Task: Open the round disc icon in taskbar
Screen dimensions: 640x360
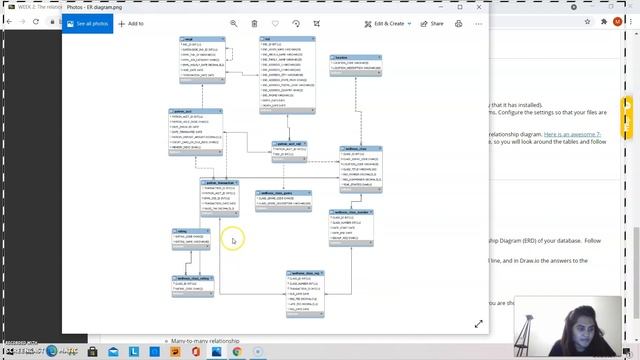Action: [258, 351]
